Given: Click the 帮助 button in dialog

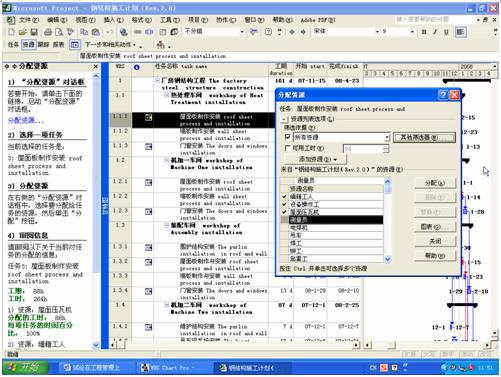Looking at the screenshot, I should tap(435, 256).
